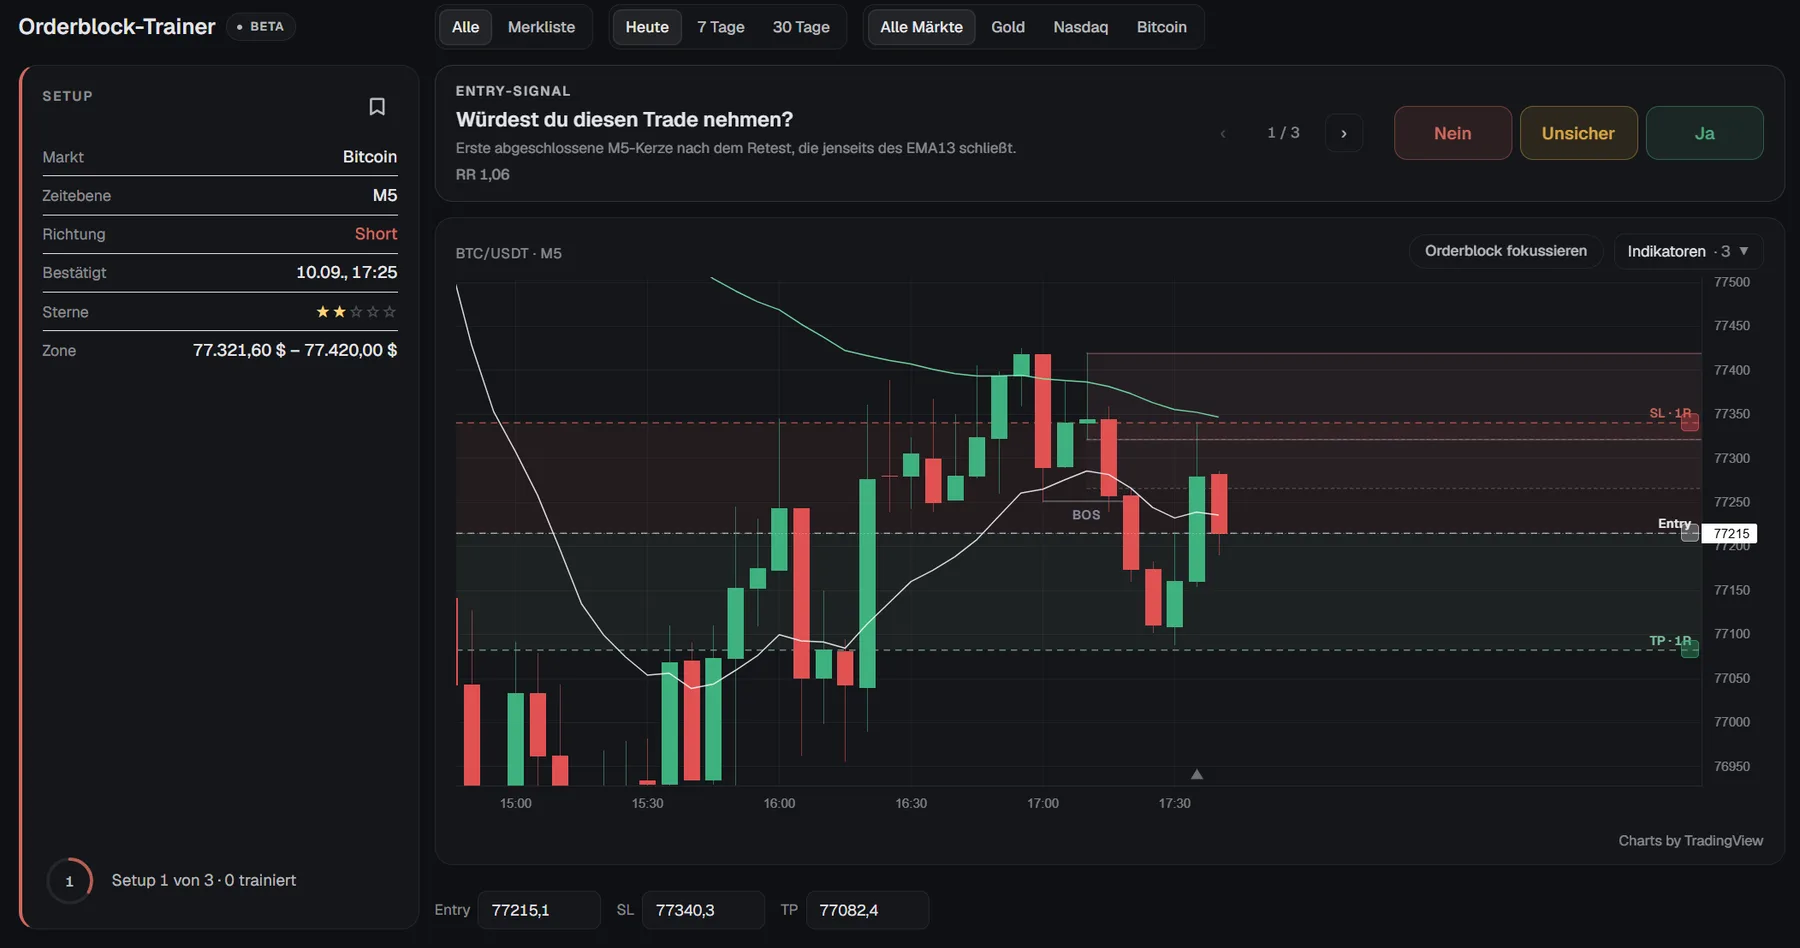Click the 17:00 time axis label
Screen dimensions: 1800x948
coord(1043,804)
